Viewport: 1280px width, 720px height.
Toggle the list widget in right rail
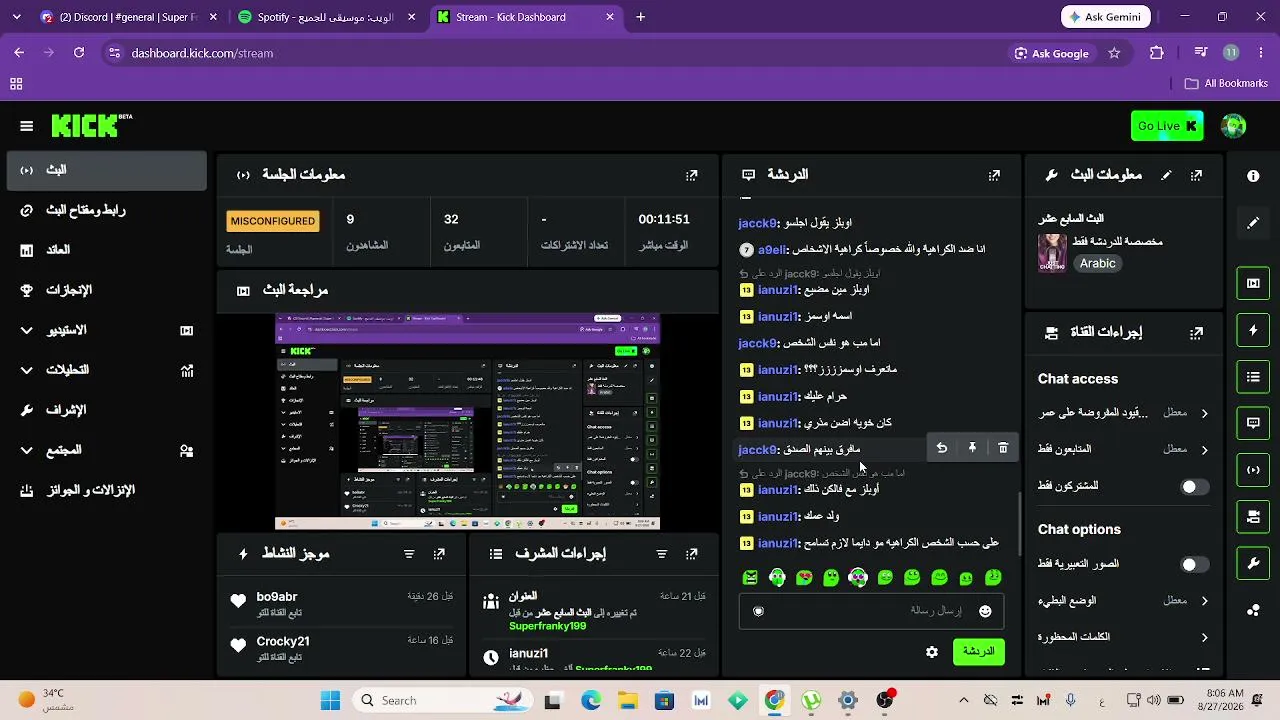click(x=1253, y=377)
